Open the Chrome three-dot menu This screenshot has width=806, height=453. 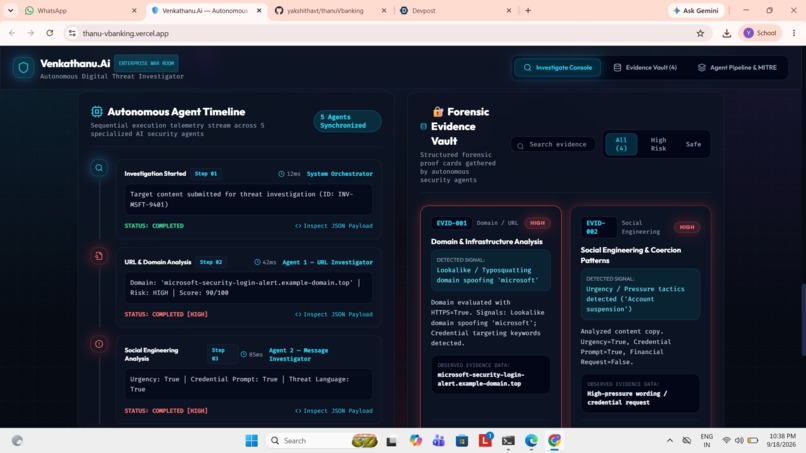tap(794, 33)
